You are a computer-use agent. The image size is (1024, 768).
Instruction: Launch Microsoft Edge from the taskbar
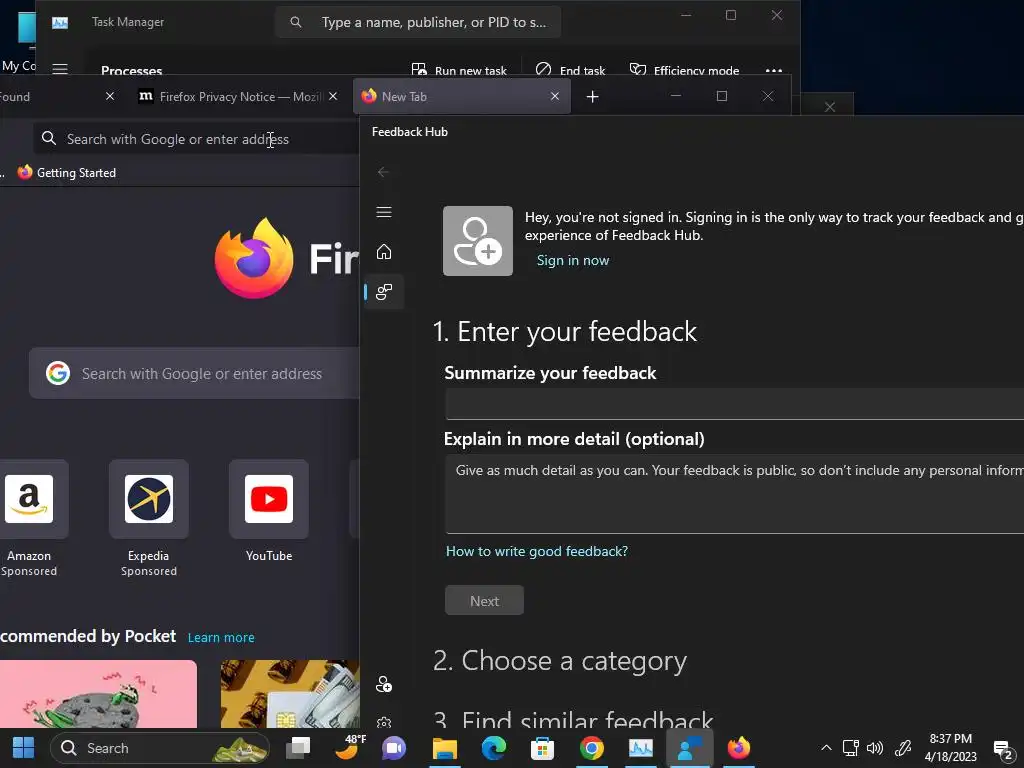coord(494,748)
